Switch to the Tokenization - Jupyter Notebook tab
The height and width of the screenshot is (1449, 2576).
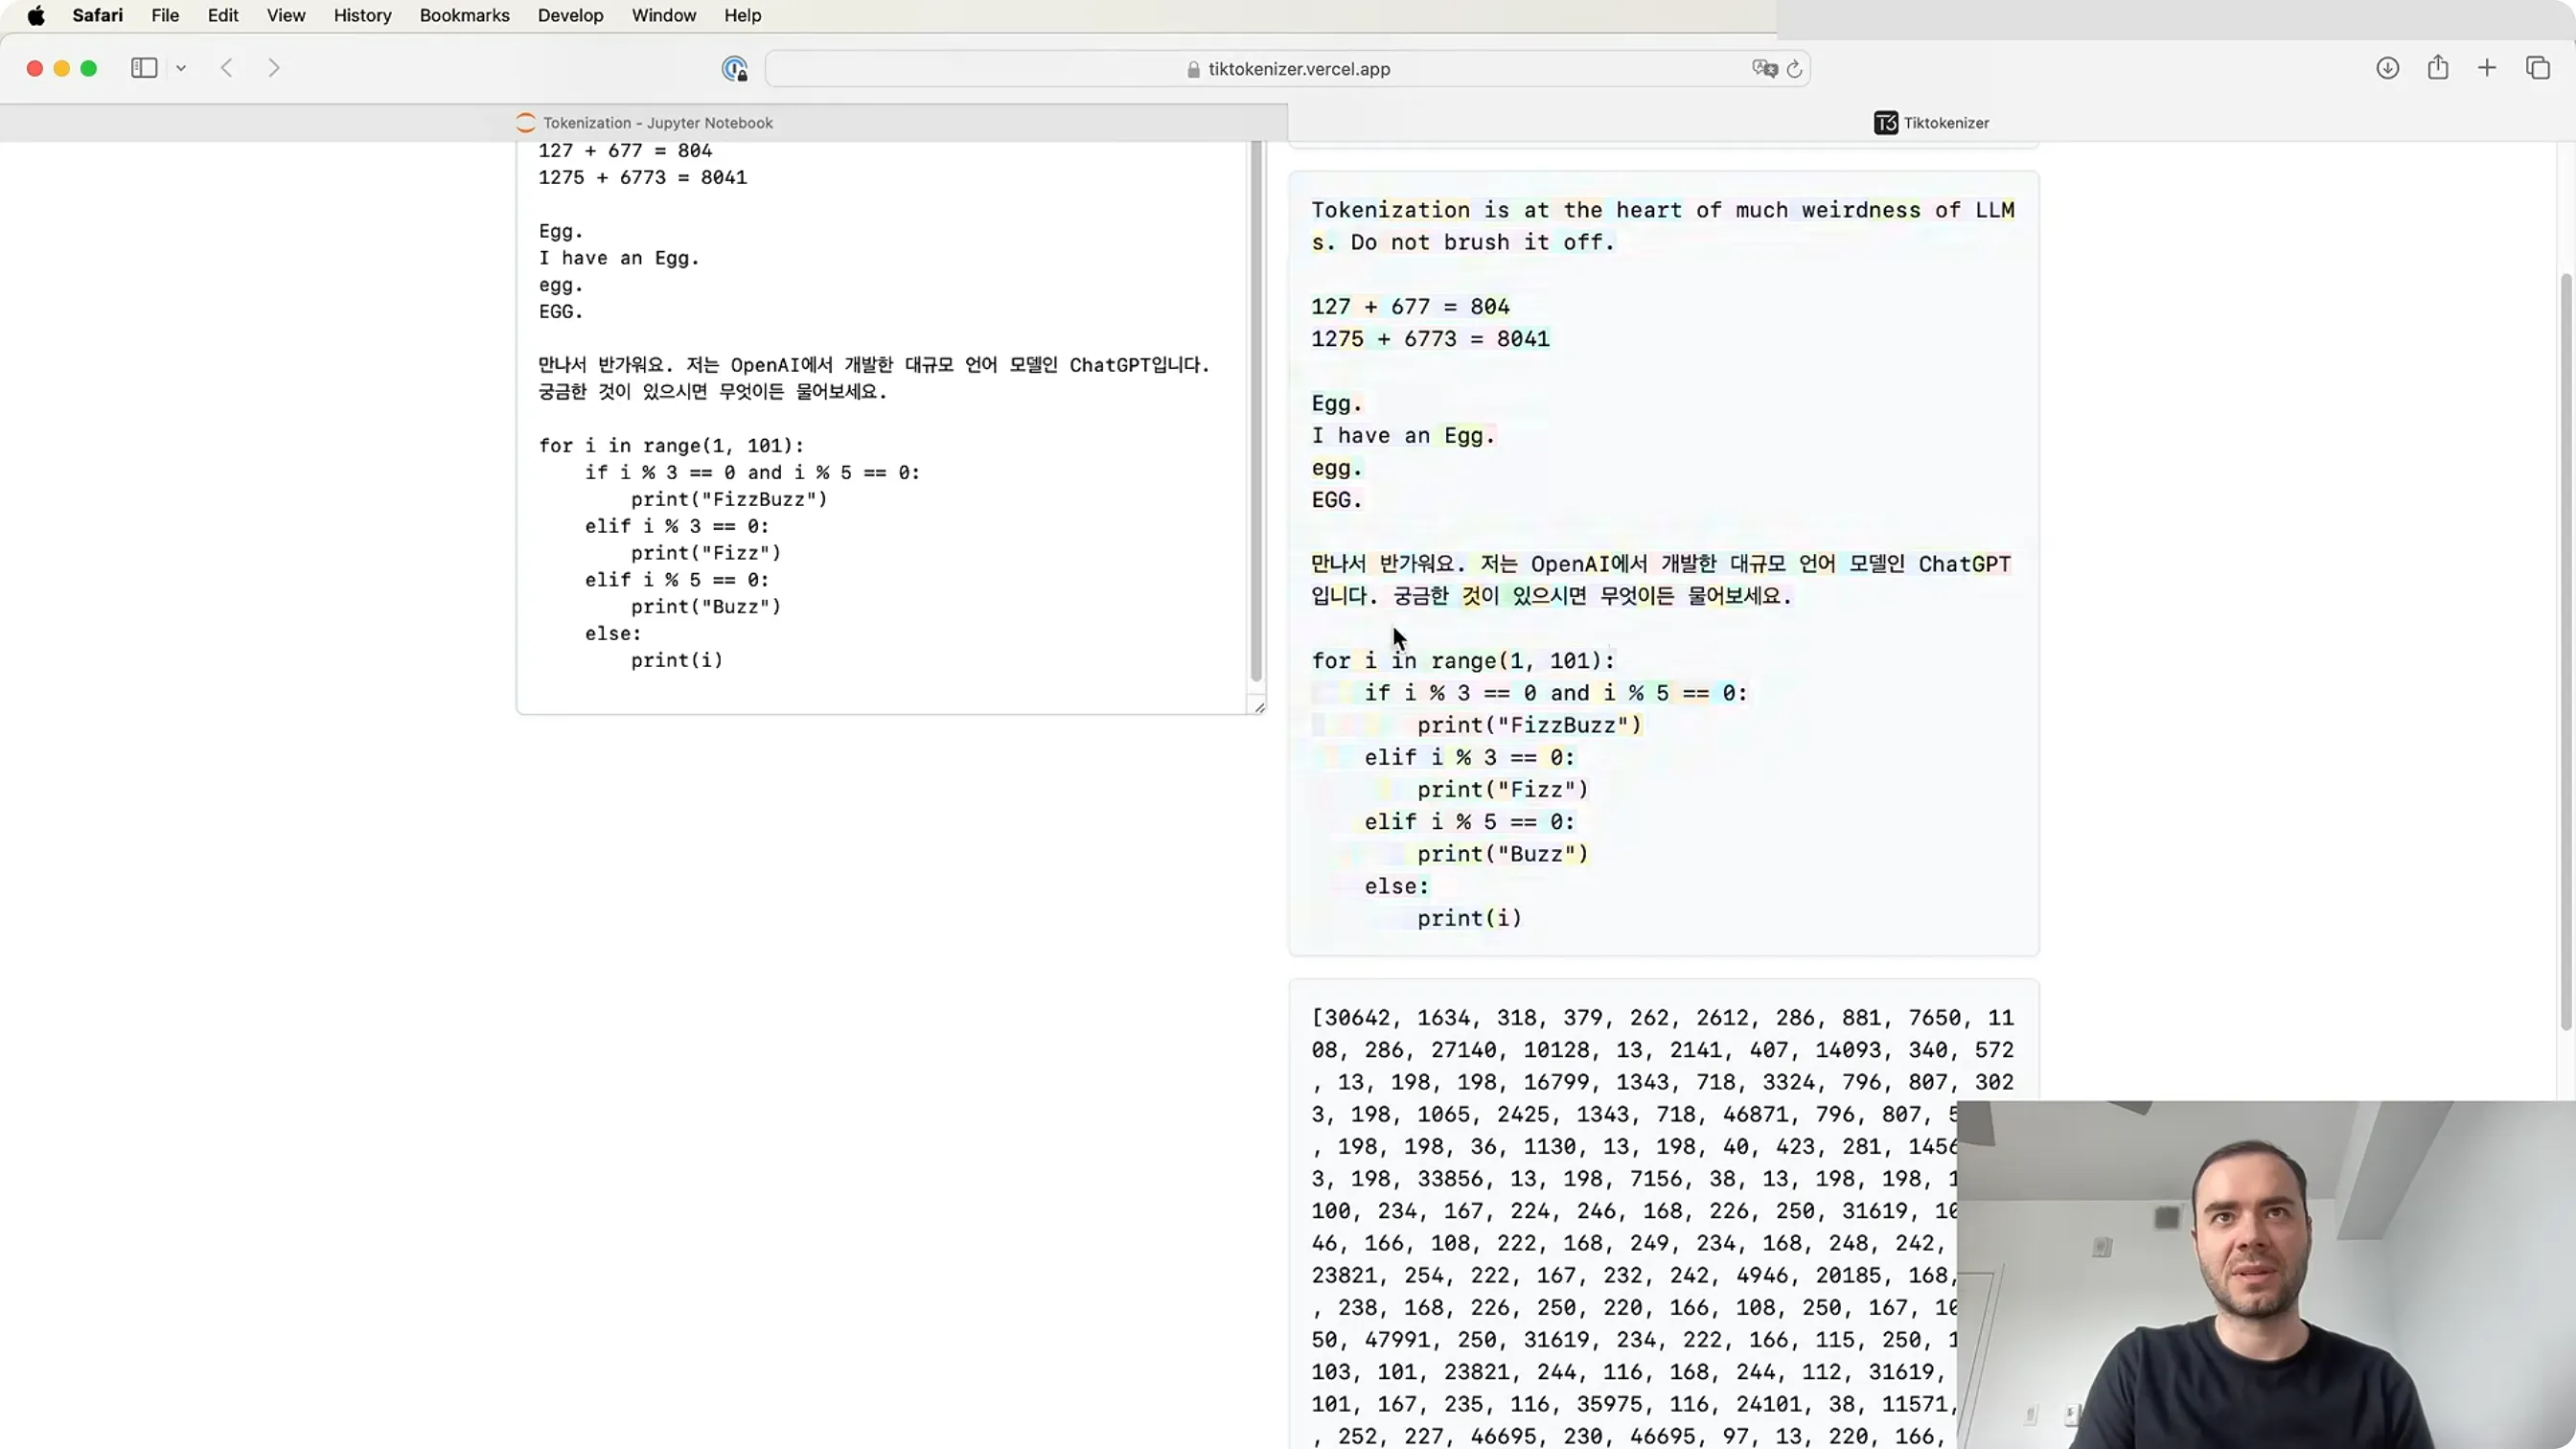coord(644,123)
